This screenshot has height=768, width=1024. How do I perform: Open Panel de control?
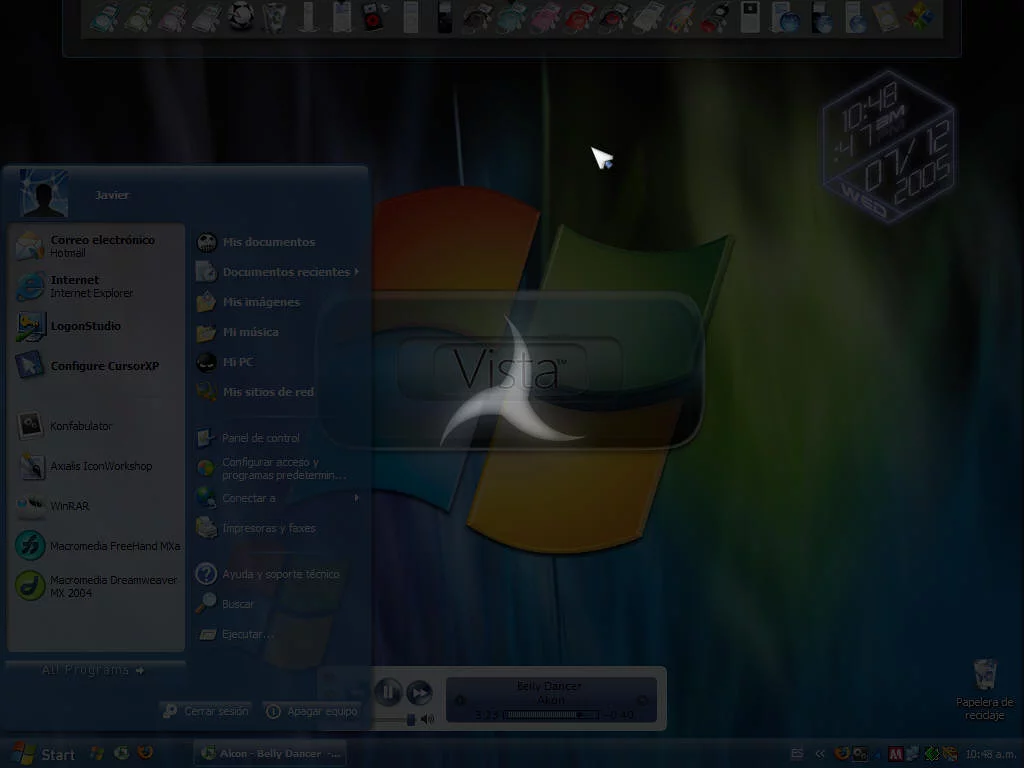(x=260, y=438)
